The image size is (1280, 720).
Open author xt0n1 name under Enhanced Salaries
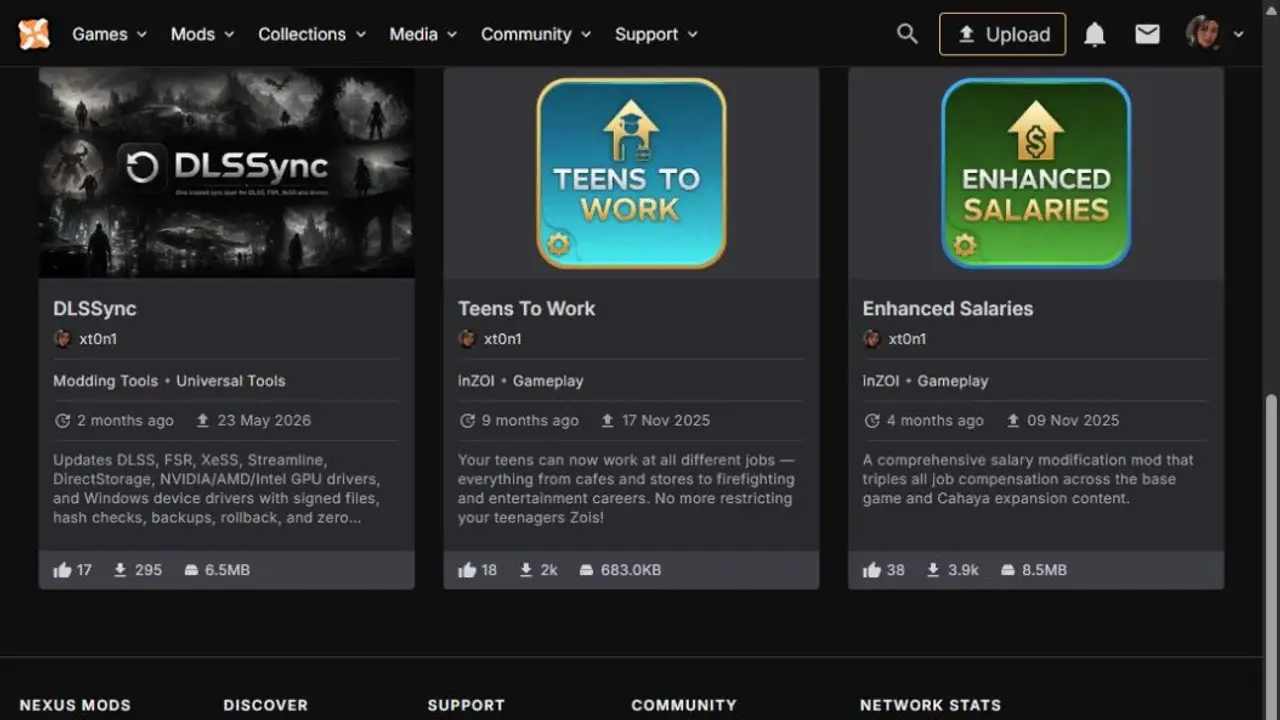coord(908,339)
